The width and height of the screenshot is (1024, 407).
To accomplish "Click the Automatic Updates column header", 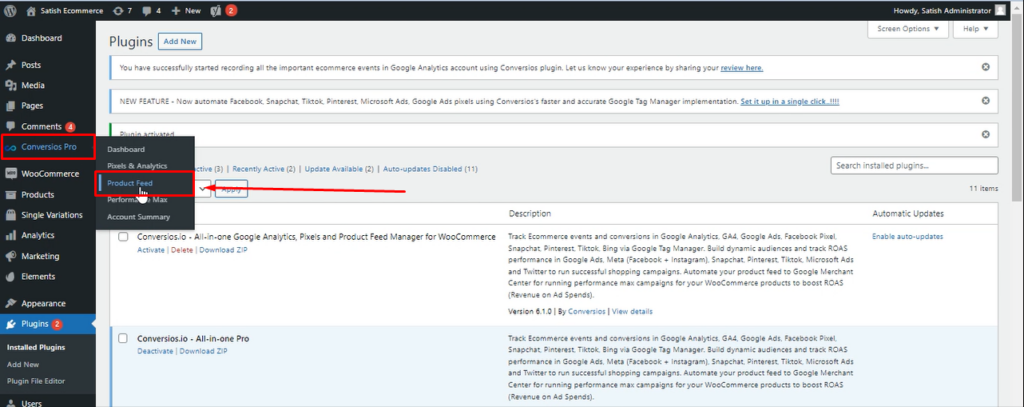I will pos(908,214).
